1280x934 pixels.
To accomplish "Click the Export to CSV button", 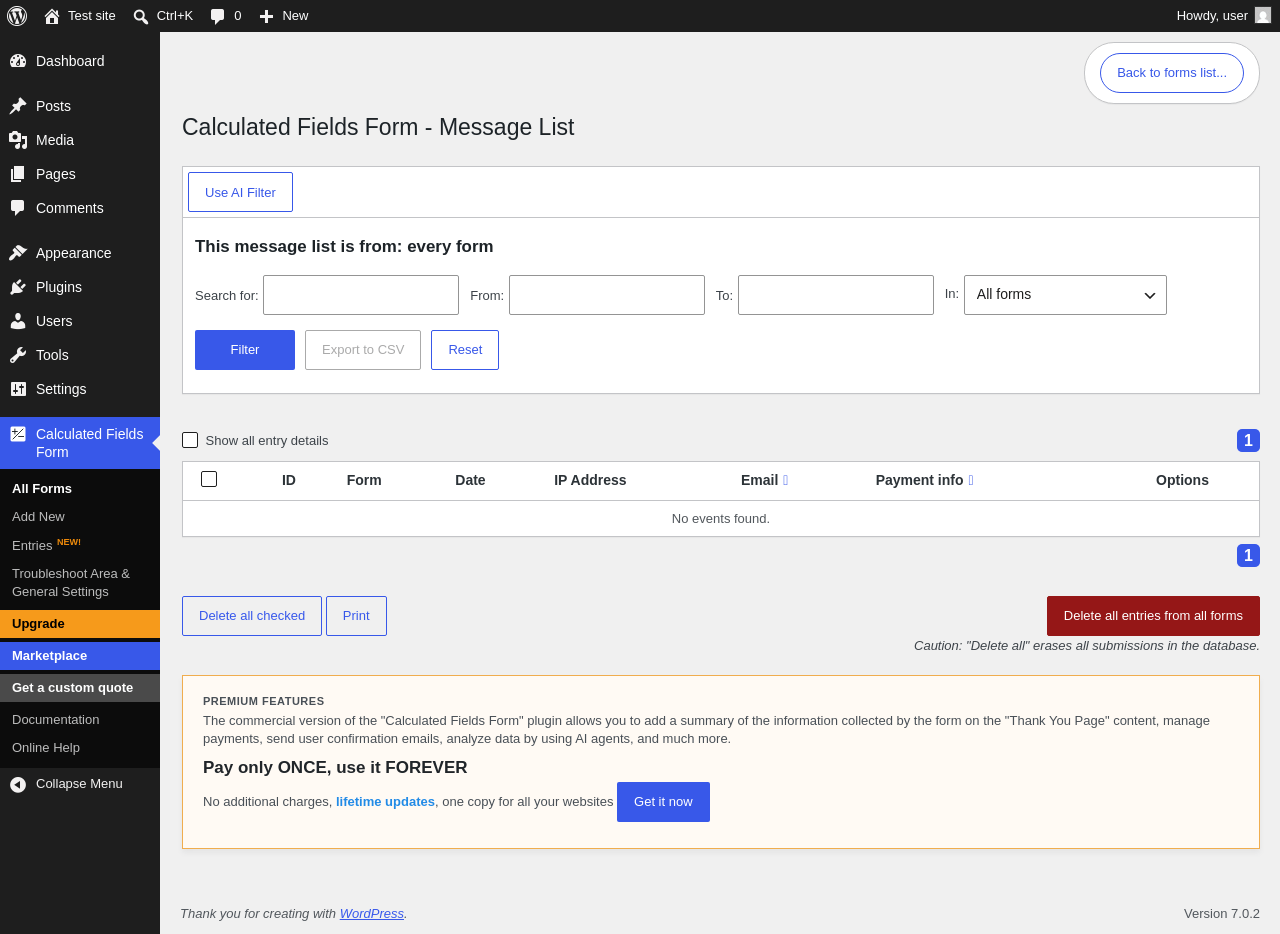I will coord(363,350).
